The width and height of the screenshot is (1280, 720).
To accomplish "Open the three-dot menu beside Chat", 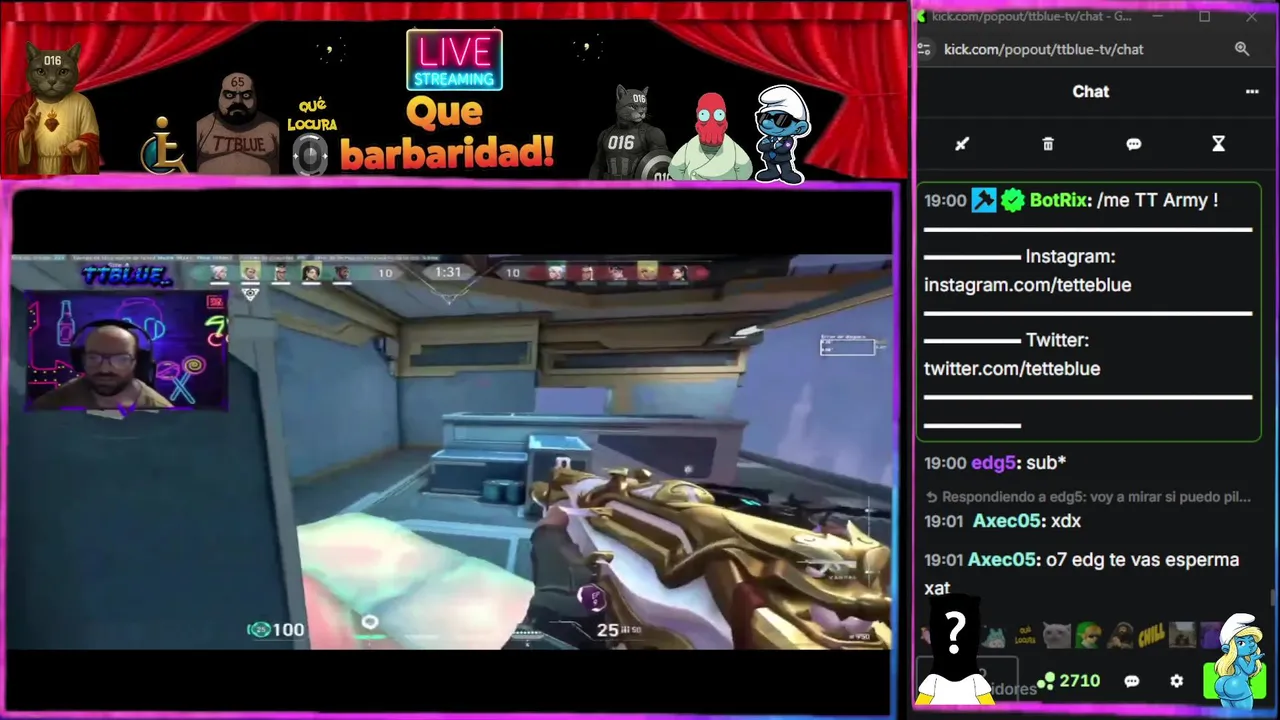I will tap(1252, 91).
